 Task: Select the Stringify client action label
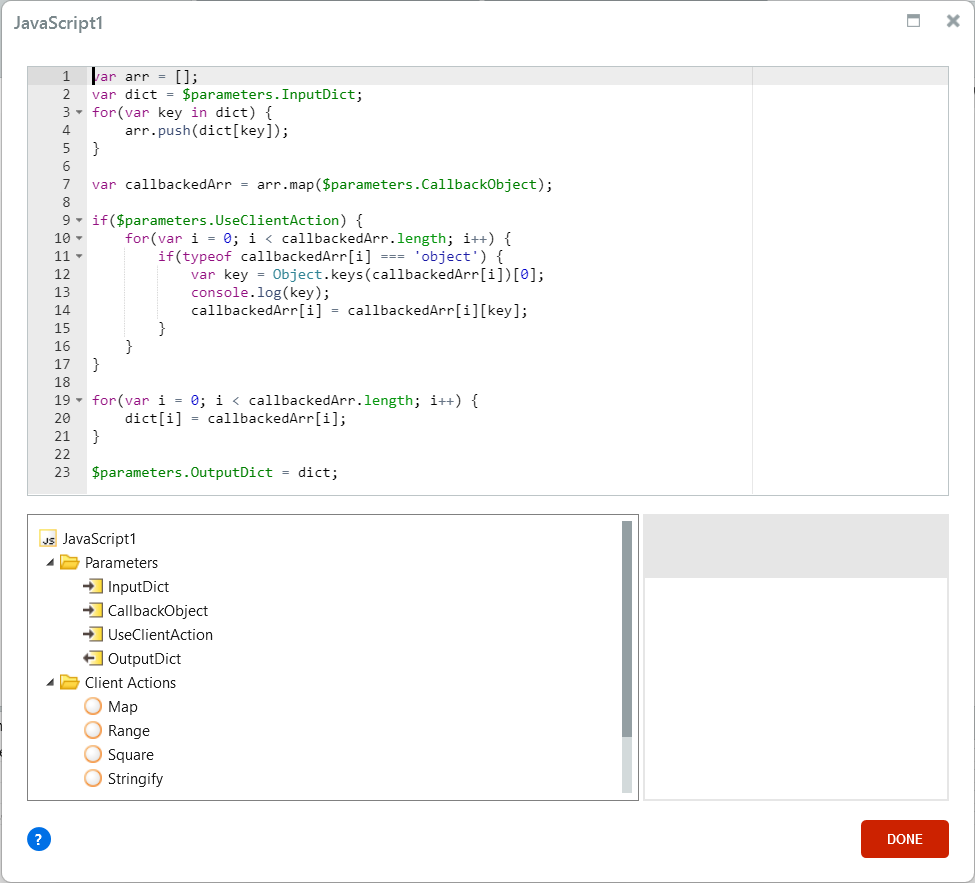tap(135, 779)
